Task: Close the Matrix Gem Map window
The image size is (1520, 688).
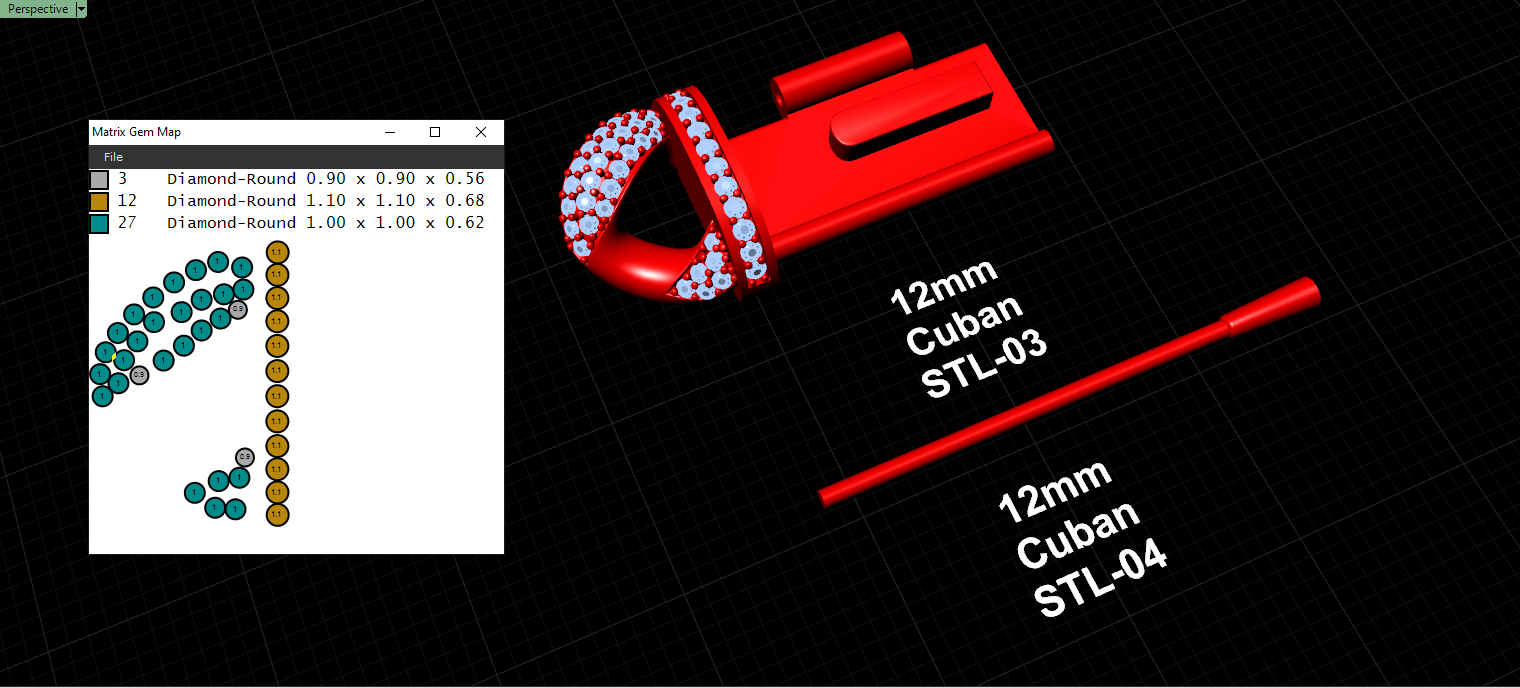Action: click(481, 132)
